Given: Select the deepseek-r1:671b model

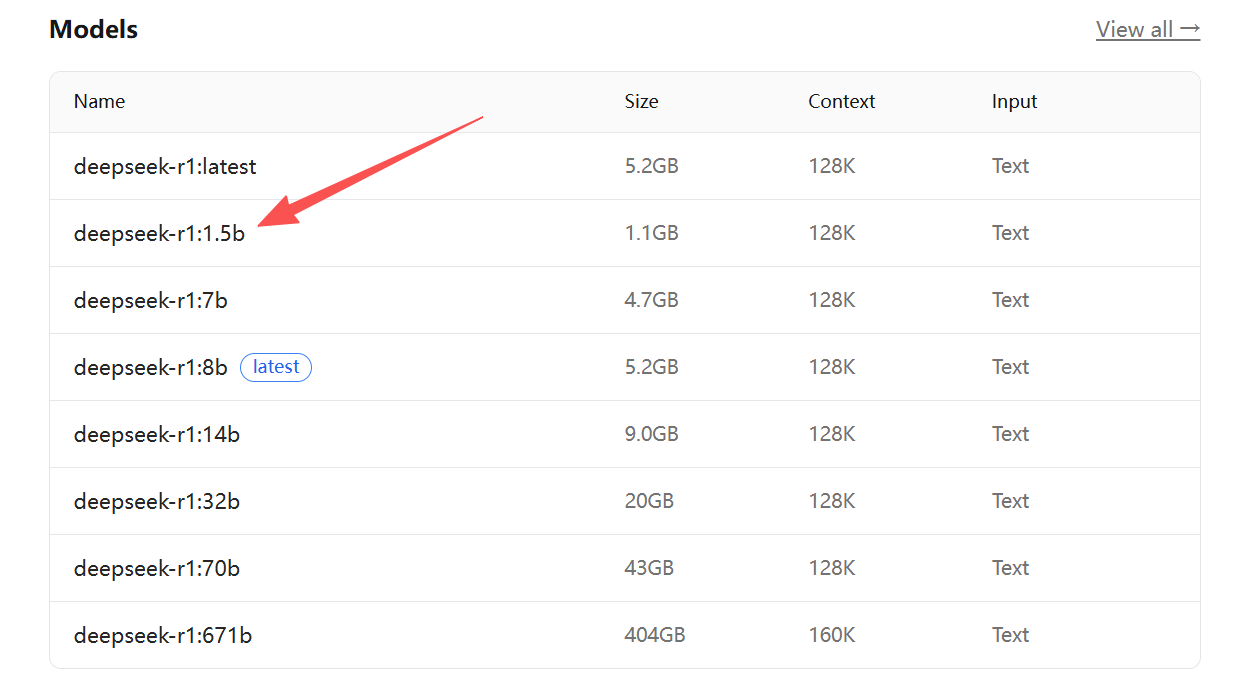Looking at the screenshot, I should [x=163, y=635].
